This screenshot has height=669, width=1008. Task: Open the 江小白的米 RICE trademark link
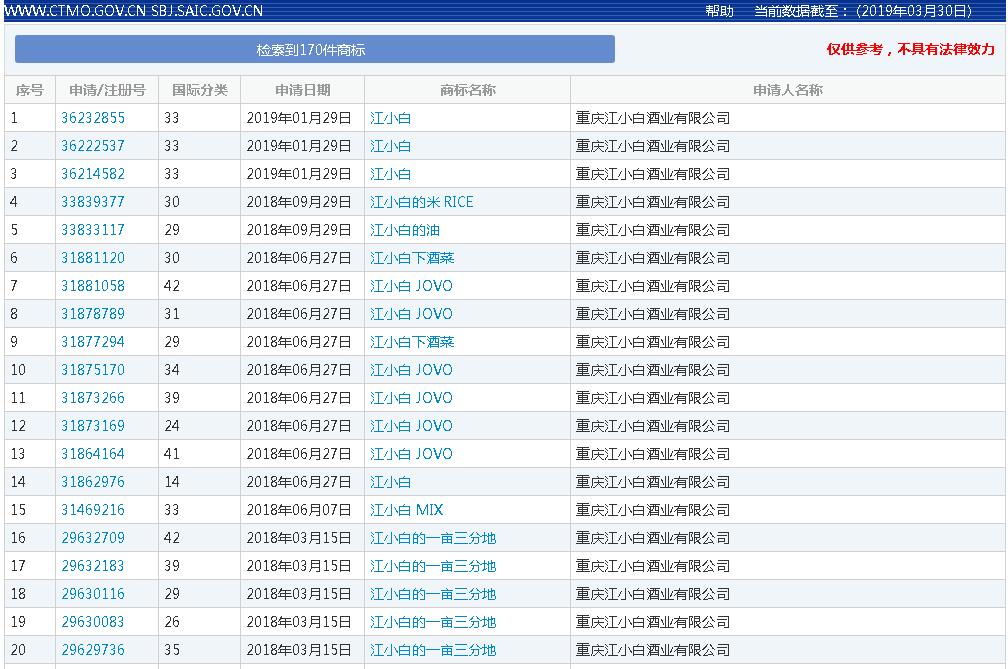pos(422,202)
